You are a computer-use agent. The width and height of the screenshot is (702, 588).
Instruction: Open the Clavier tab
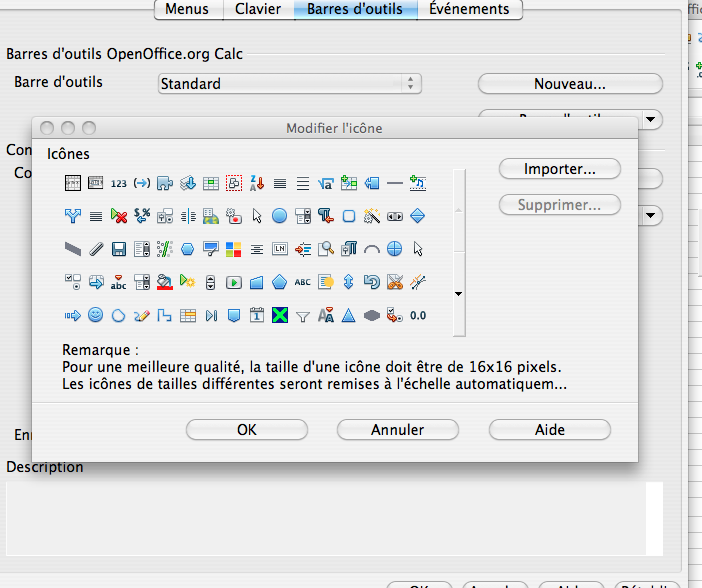258,9
